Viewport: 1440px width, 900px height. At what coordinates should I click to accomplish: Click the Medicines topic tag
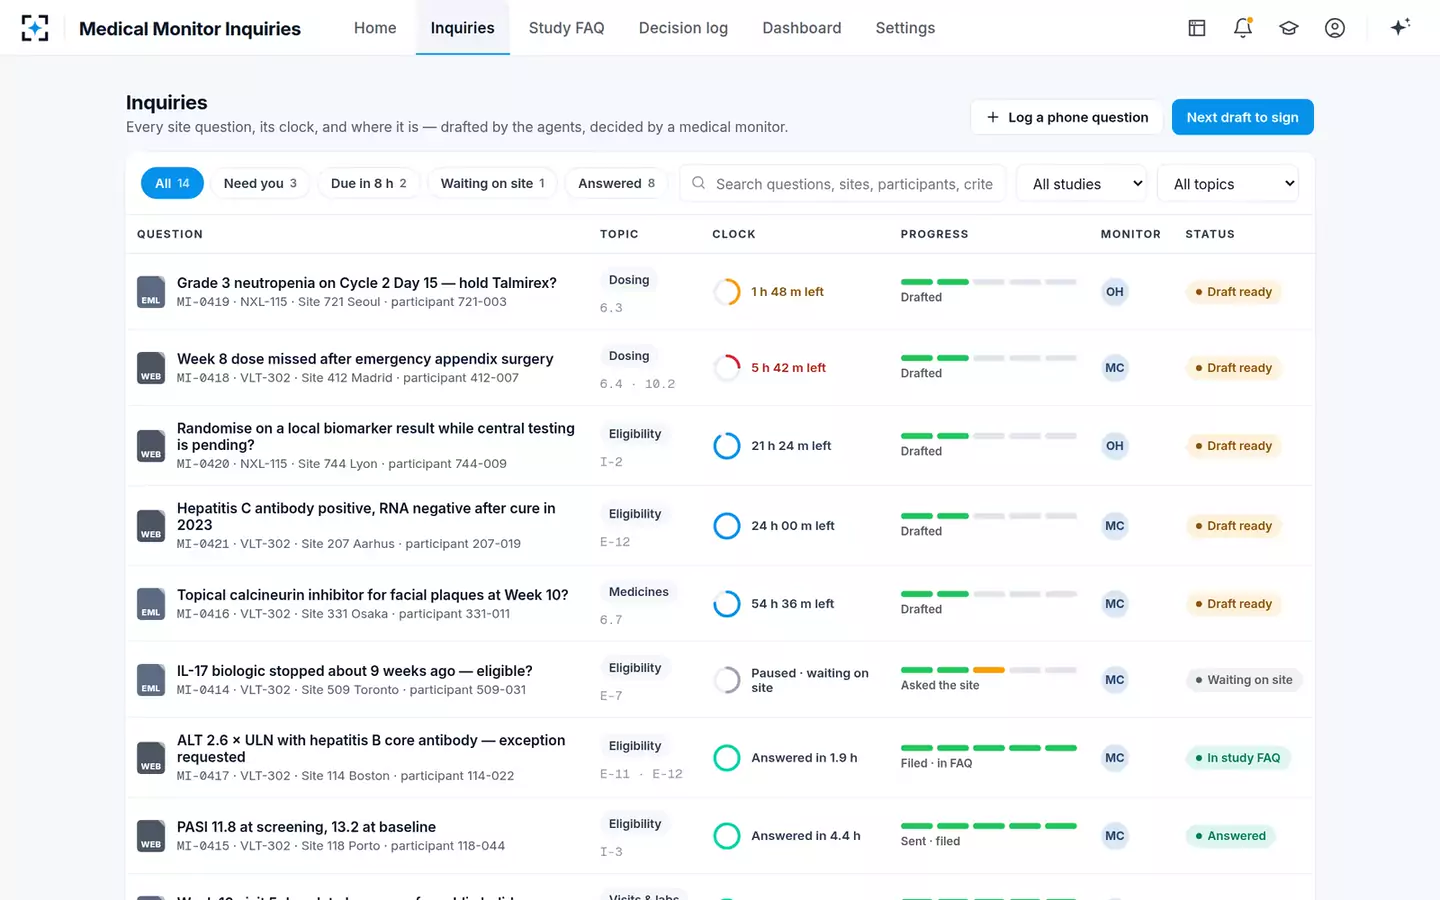tap(639, 592)
